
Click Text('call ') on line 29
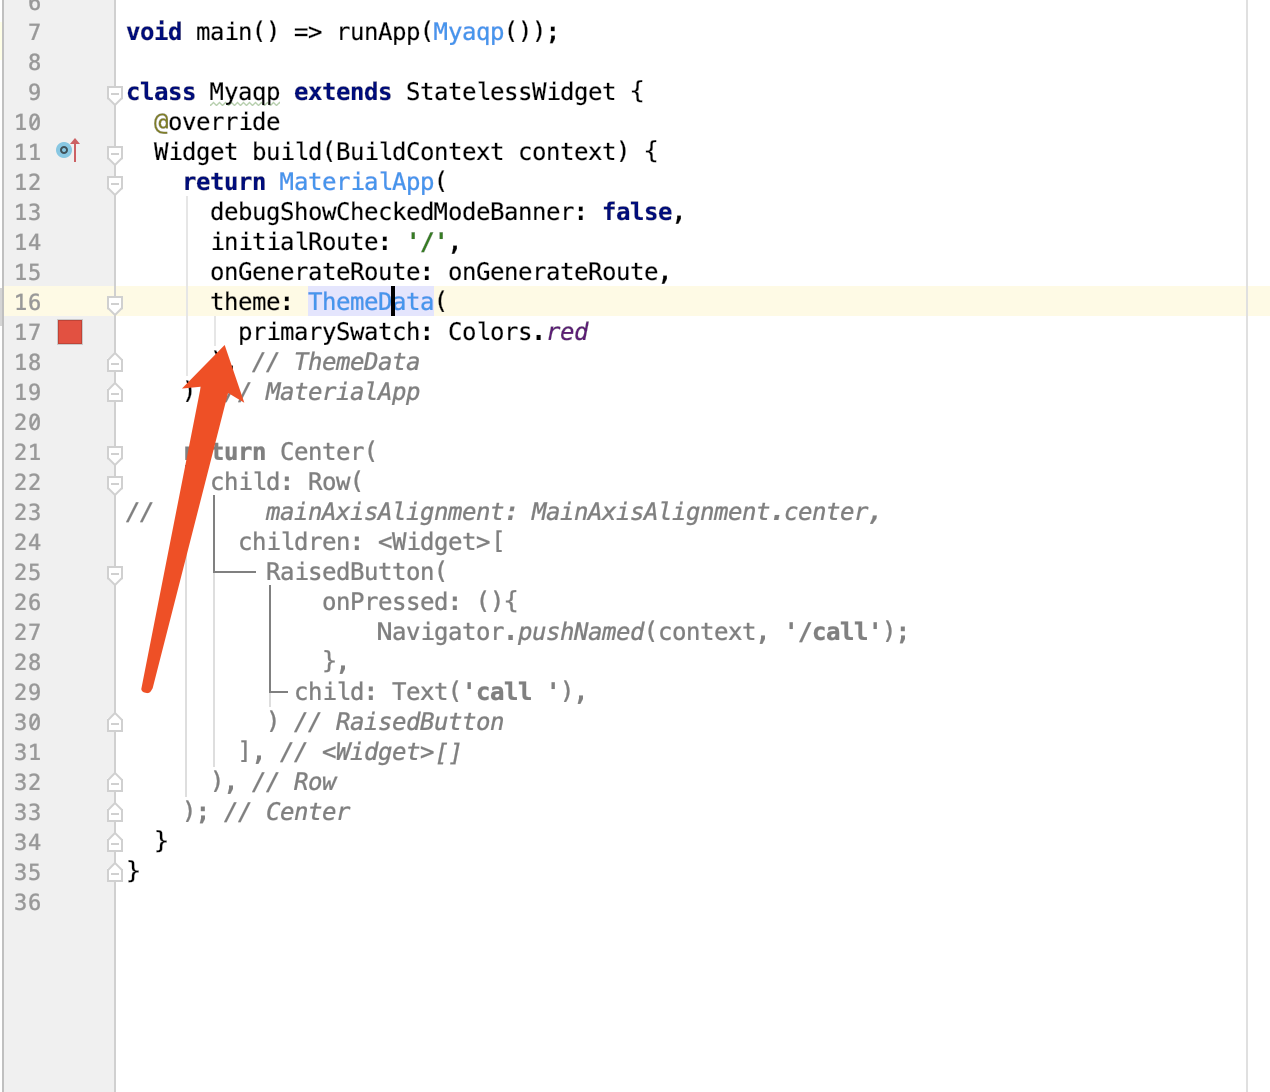tap(483, 692)
